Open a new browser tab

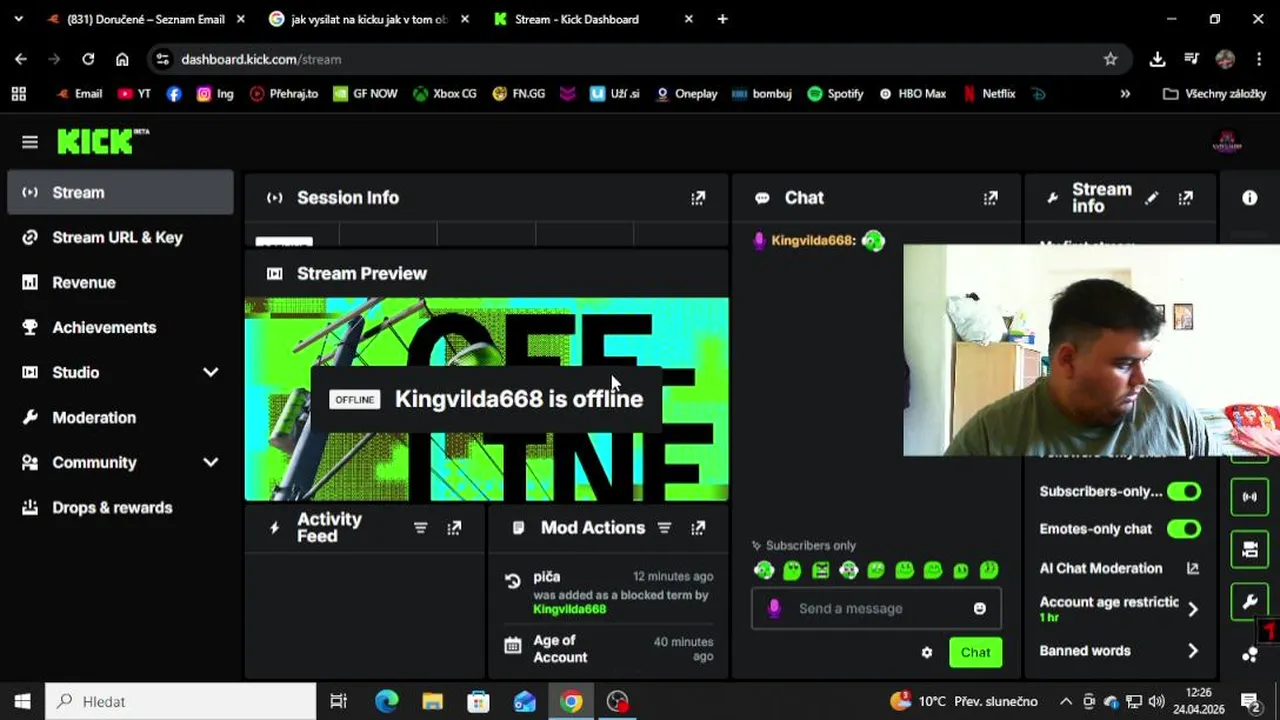[x=722, y=19]
